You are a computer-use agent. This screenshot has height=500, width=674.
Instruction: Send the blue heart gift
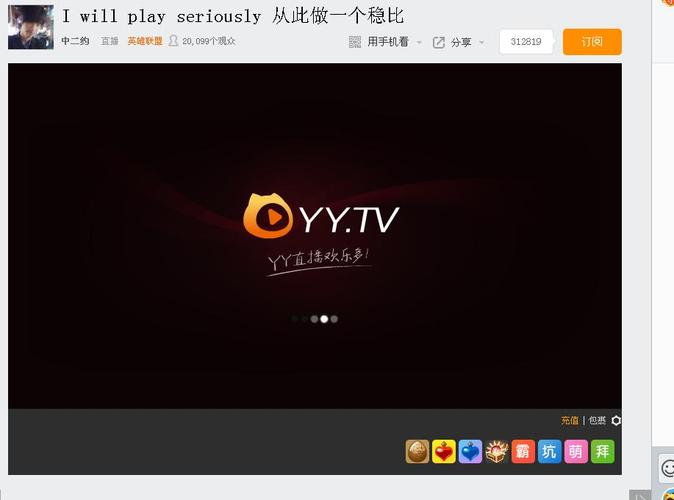click(x=470, y=452)
